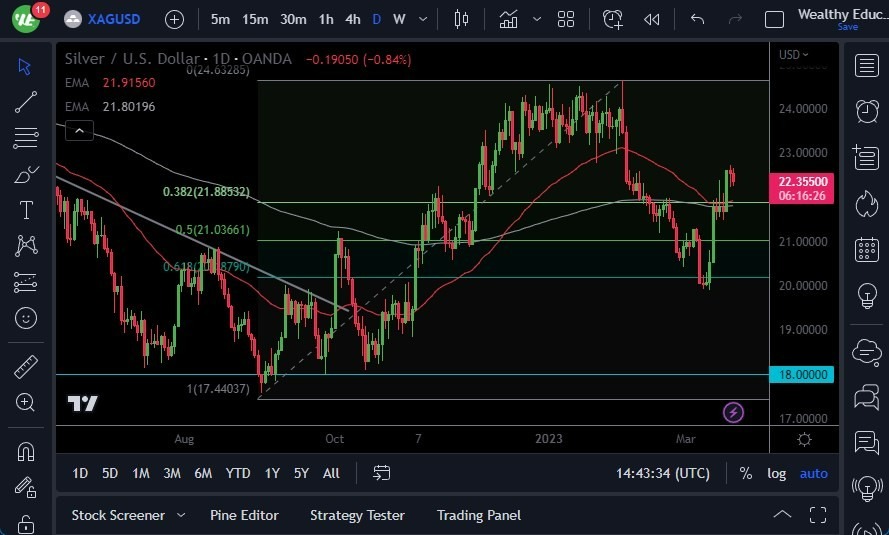889x535 pixels.
Task: Toggle the log scale option
Action: click(776, 473)
